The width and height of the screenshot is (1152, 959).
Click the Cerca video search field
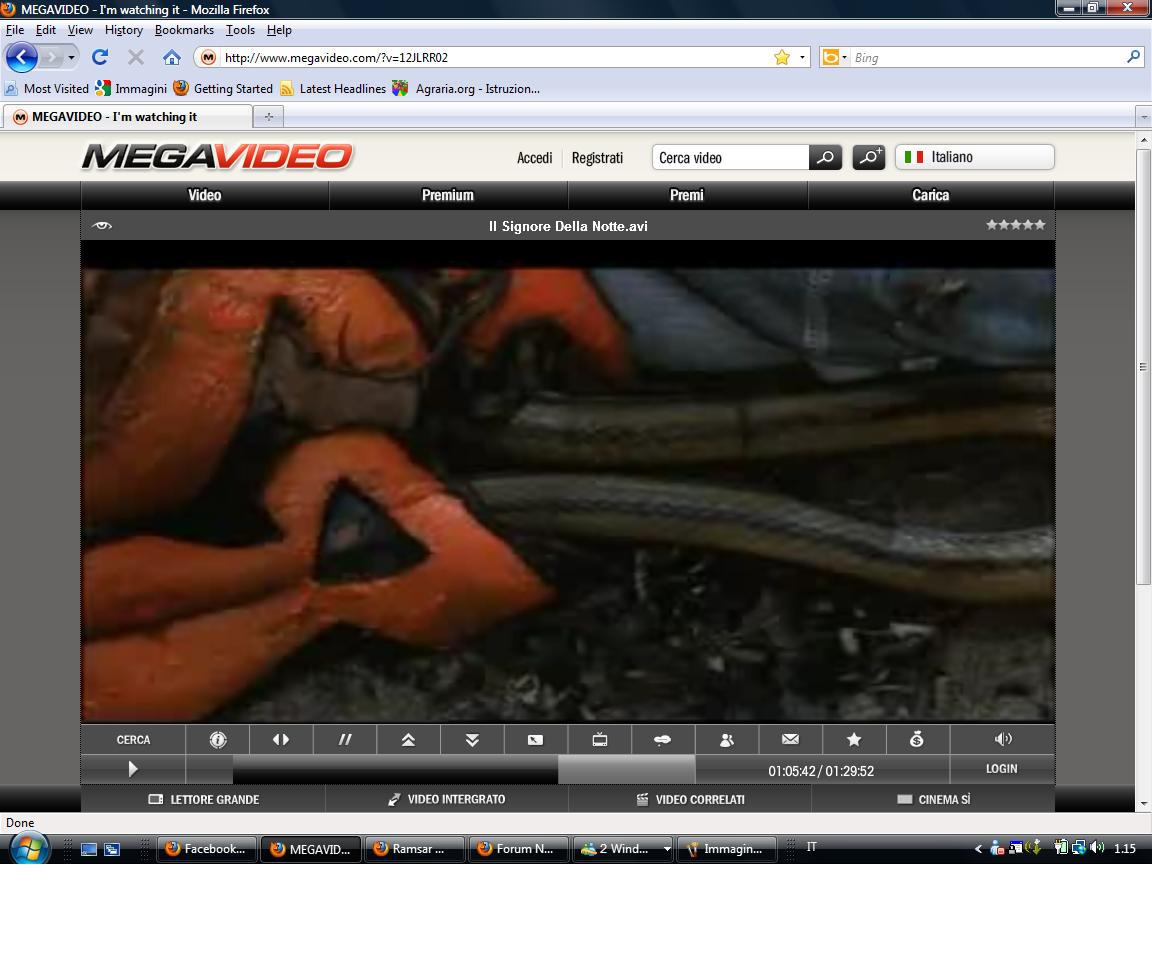730,158
